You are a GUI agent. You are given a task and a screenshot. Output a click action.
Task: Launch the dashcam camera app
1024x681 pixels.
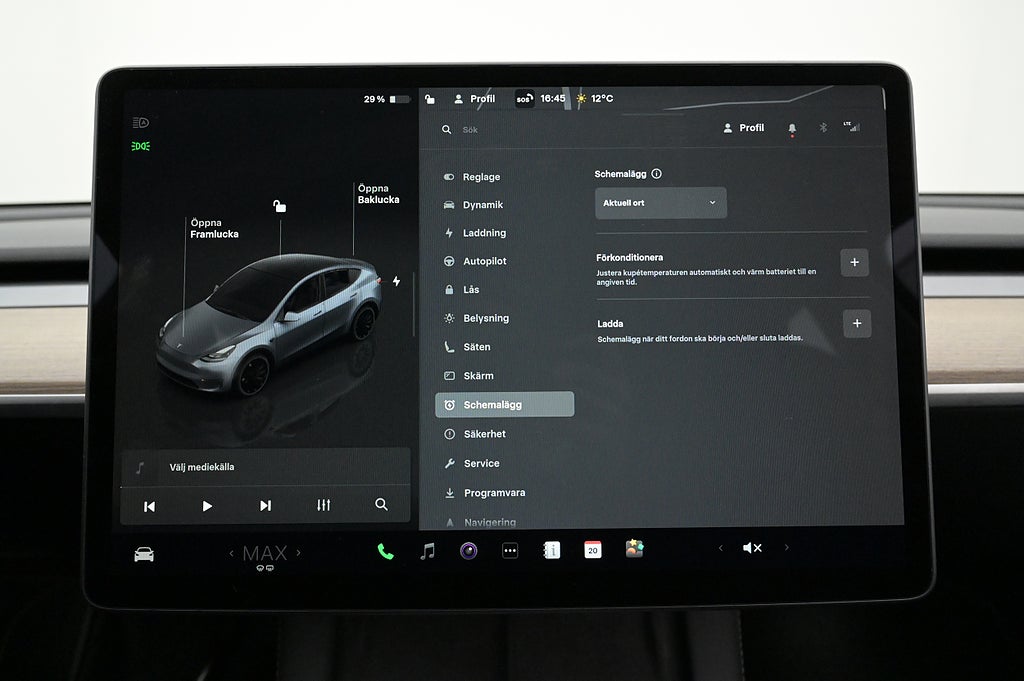coord(468,550)
